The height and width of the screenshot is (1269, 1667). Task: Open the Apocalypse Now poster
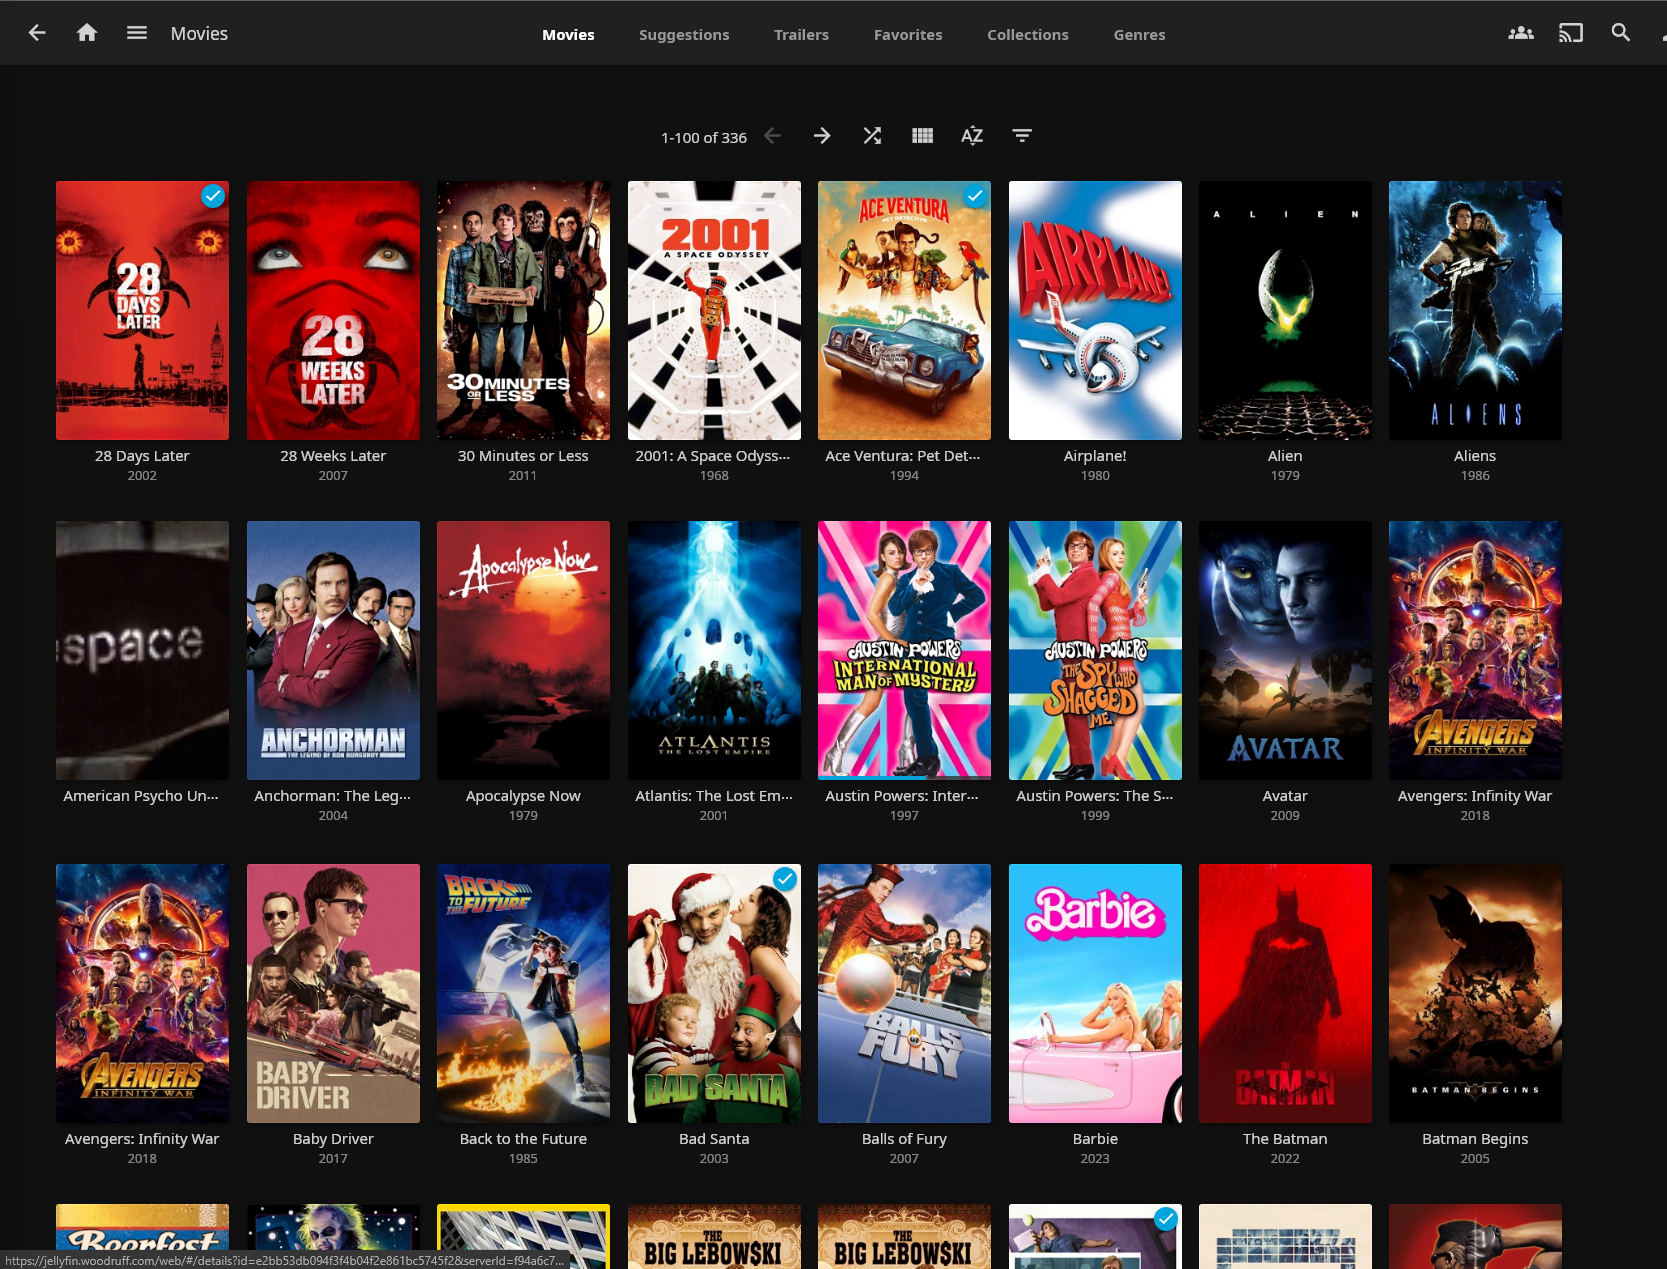point(523,650)
